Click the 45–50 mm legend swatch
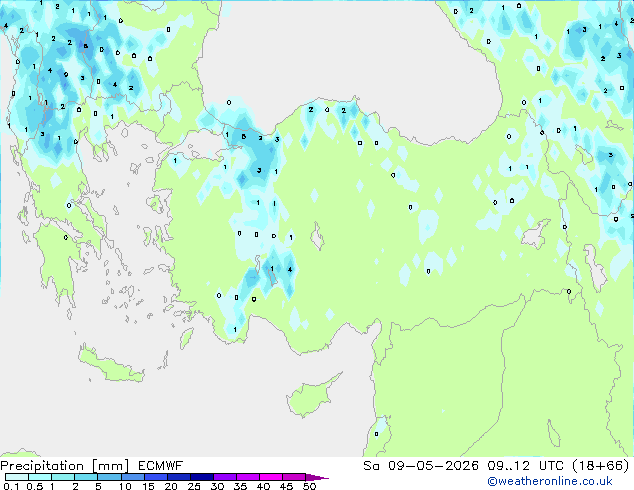The width and height of the screenshot is (634, 490). [x=294, y=477]
